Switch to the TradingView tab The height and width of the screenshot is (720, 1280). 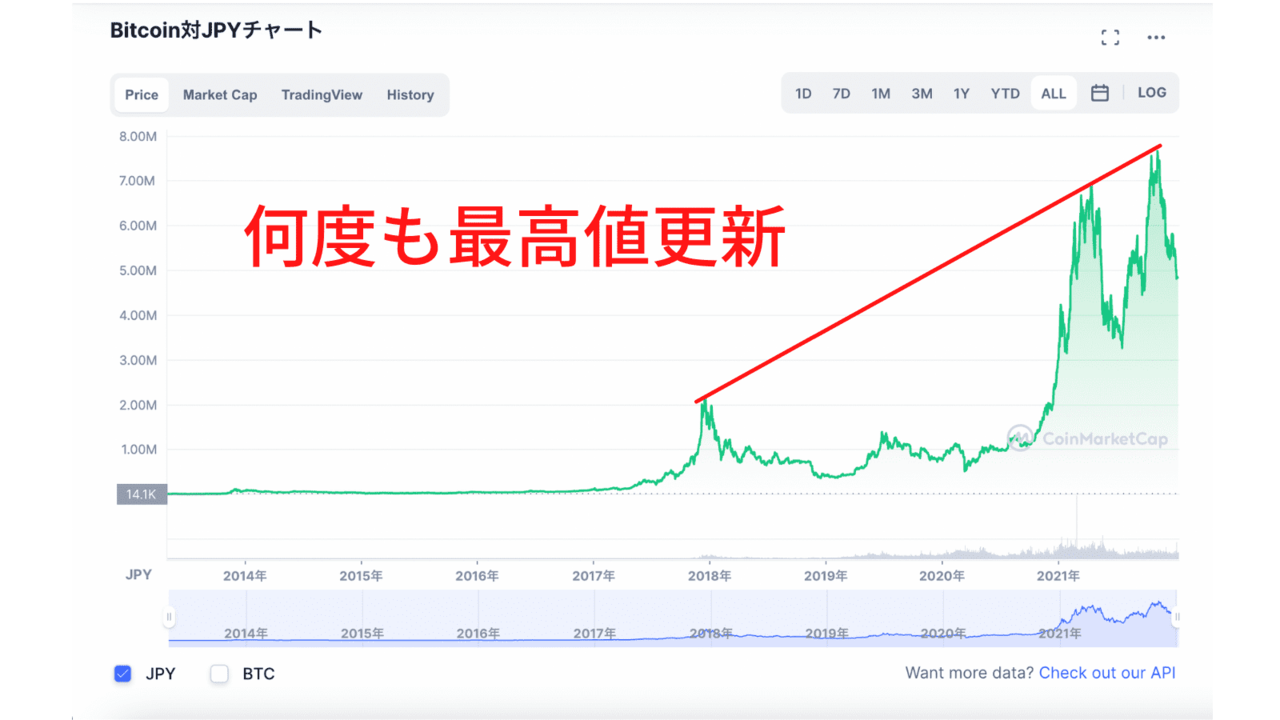(x=322, y=95)
